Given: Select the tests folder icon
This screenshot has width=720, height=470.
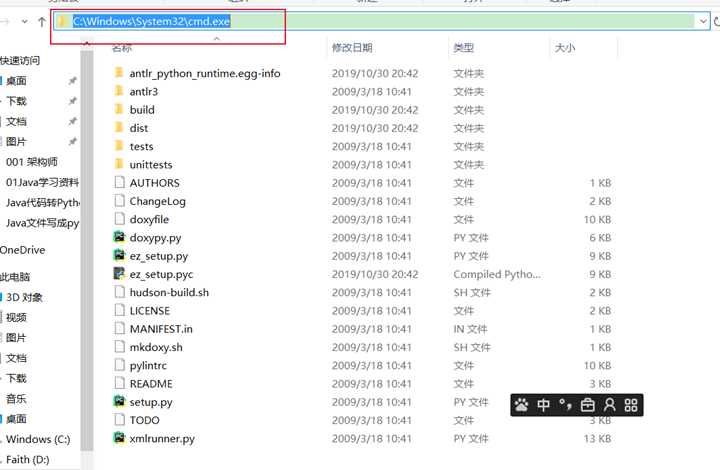Looking at the screenshot, I should [x=119, y=146].
